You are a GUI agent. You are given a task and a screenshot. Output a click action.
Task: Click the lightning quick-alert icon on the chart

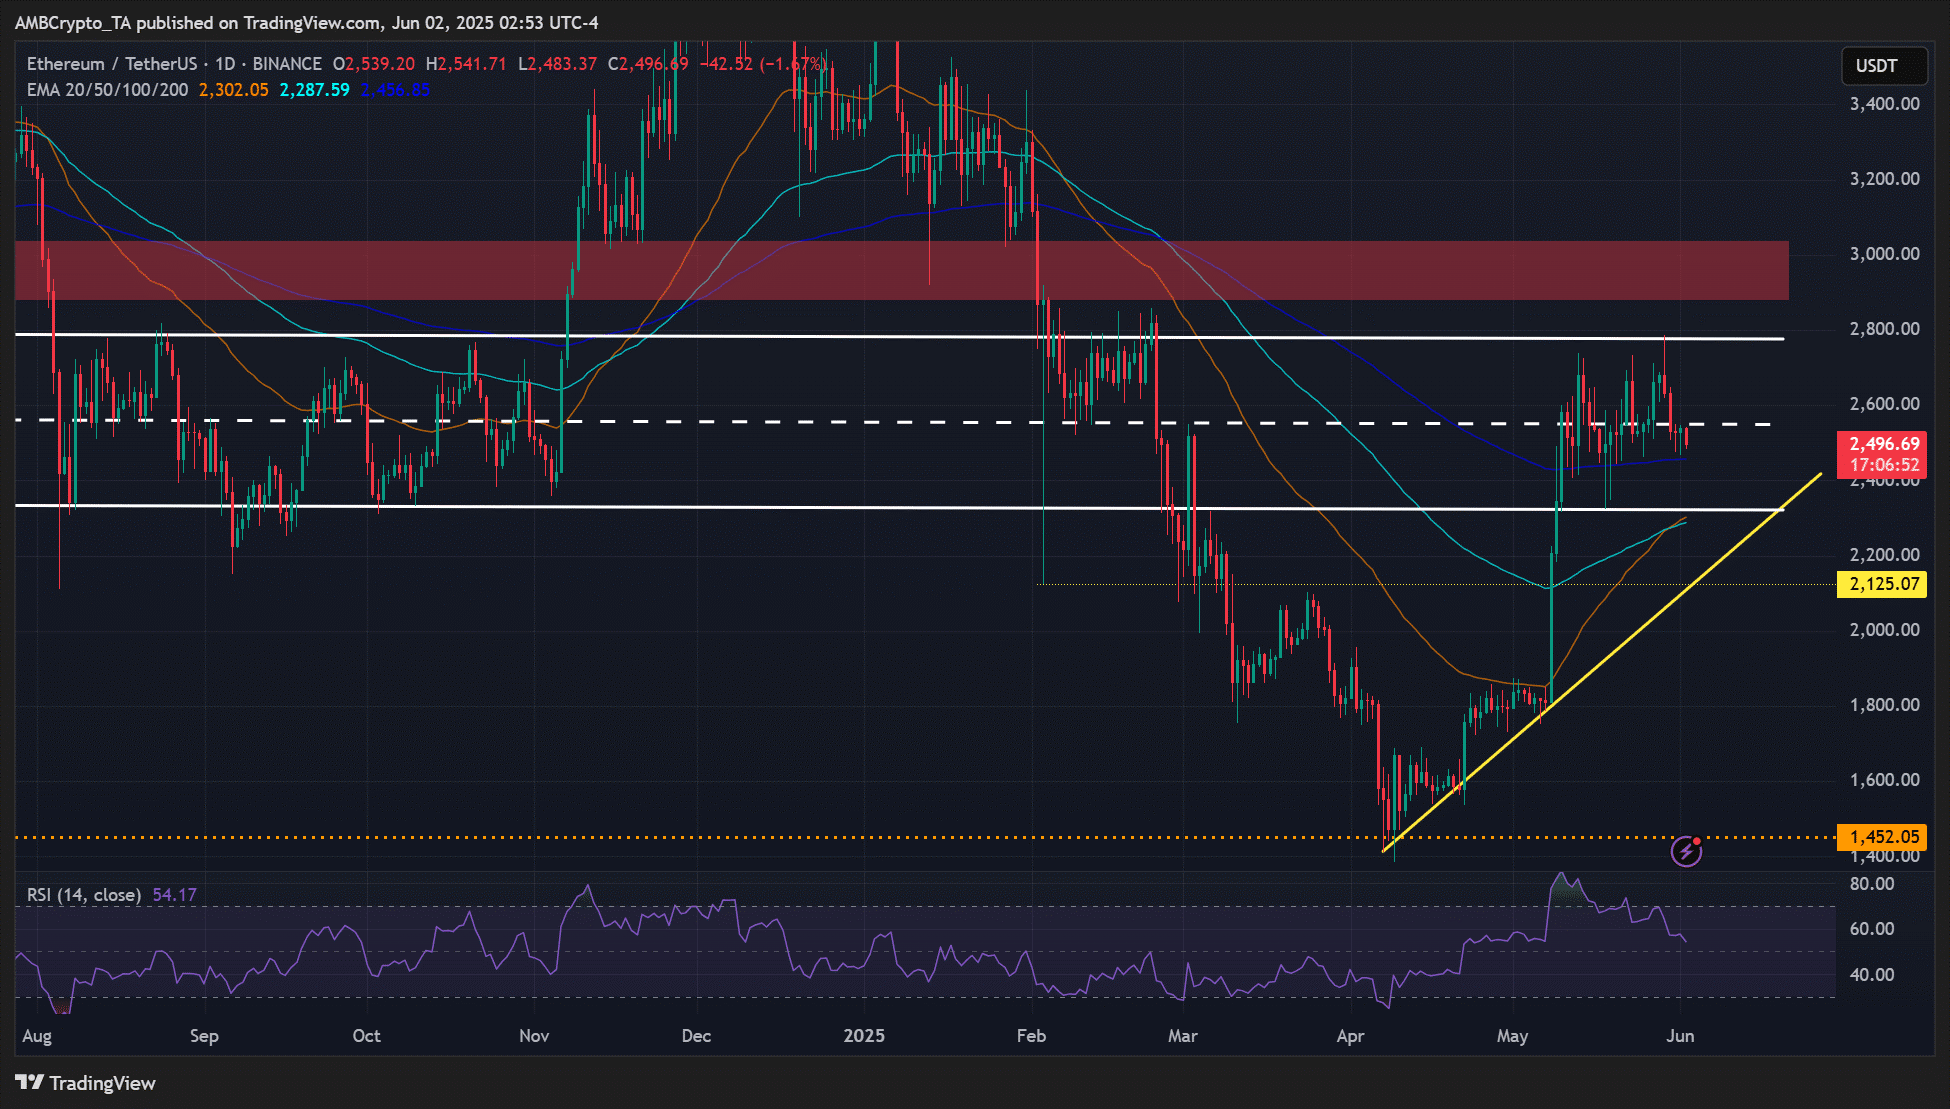(x=1685, y=851)
